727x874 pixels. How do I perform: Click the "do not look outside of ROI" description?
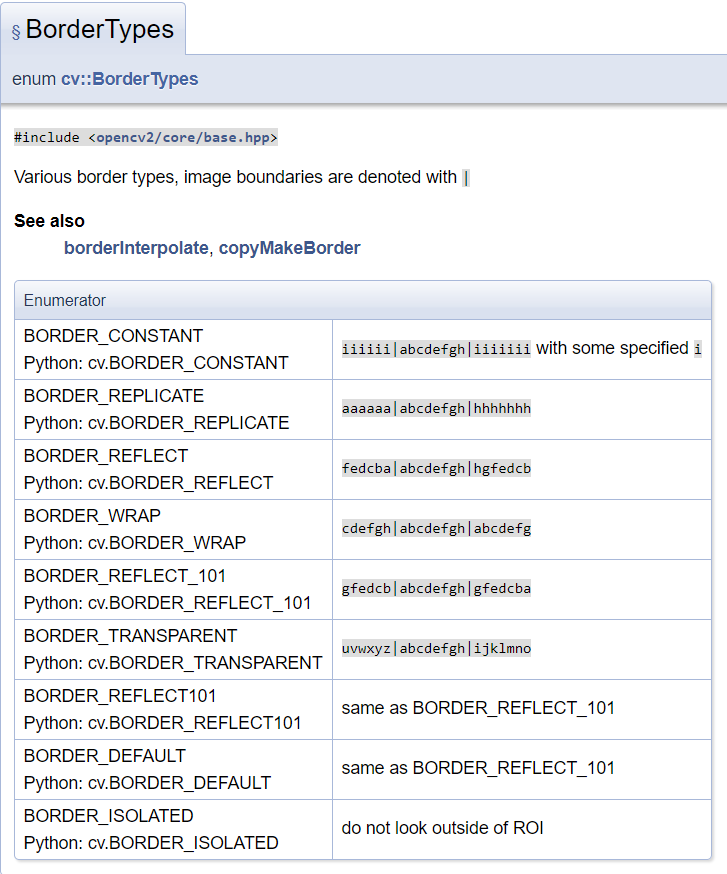pyautogui.click(x=442, y=828)
